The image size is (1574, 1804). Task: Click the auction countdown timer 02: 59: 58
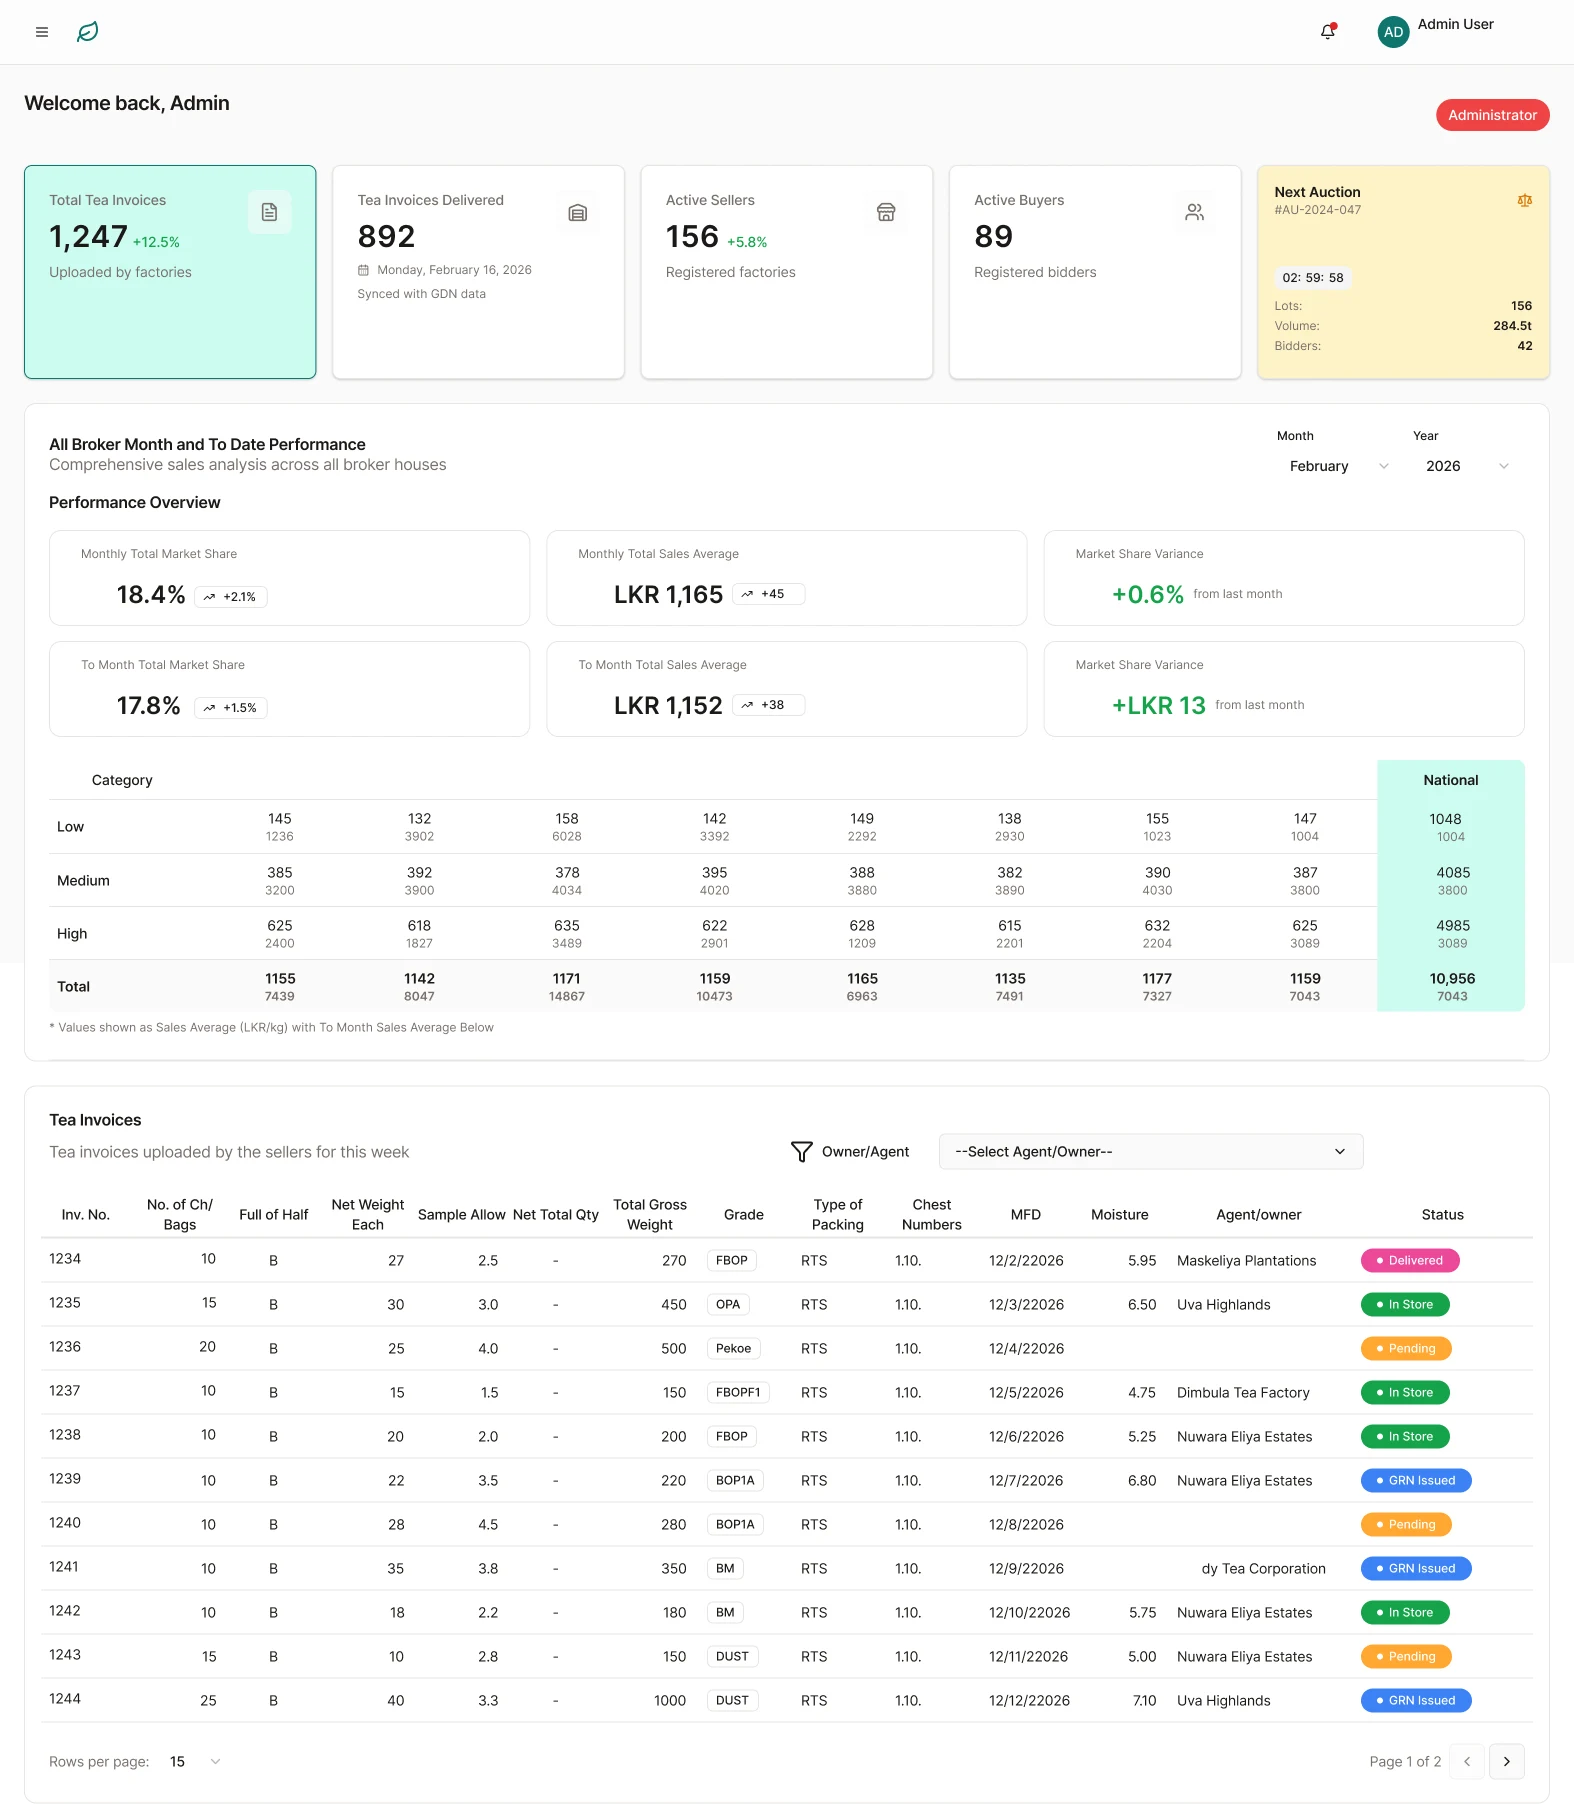(1313, 278)
